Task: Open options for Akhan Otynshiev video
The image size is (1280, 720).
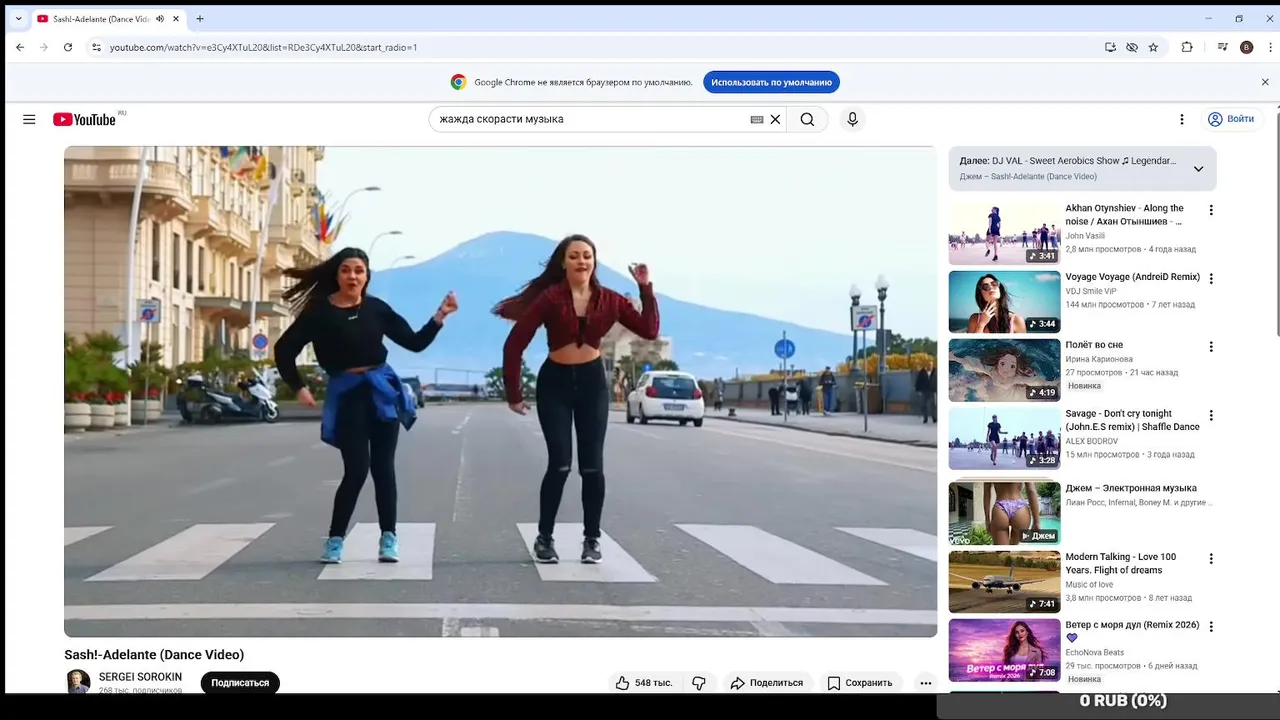Action: [1211, 211]
